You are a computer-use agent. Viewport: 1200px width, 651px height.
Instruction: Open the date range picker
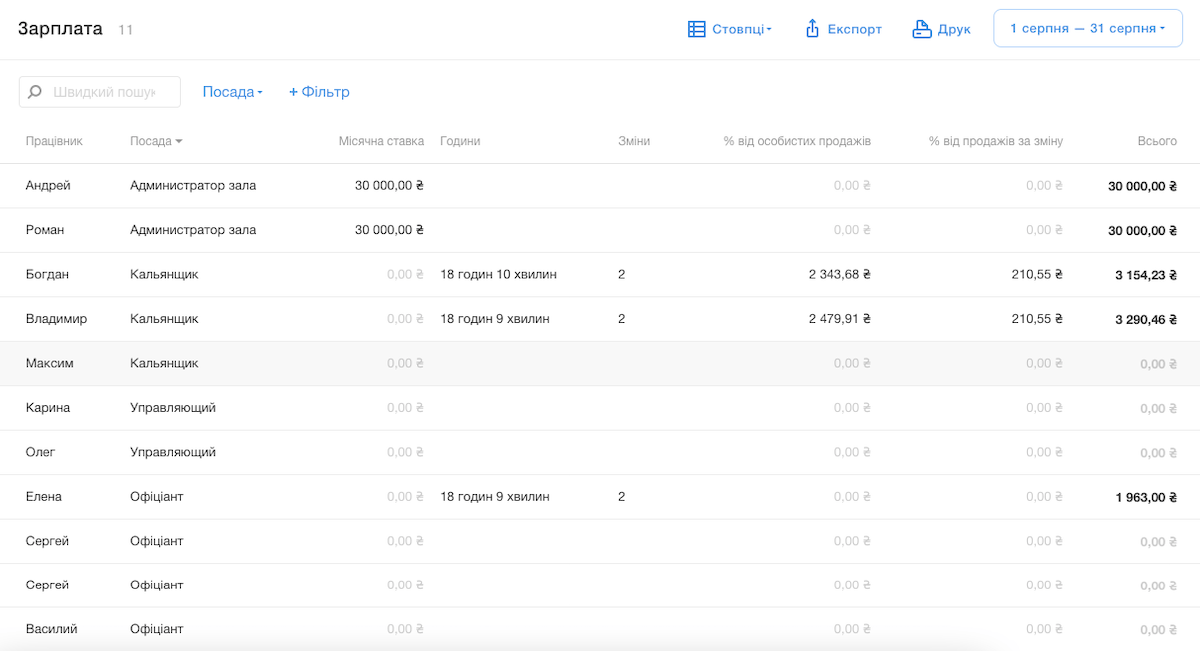pos(1087,29)
